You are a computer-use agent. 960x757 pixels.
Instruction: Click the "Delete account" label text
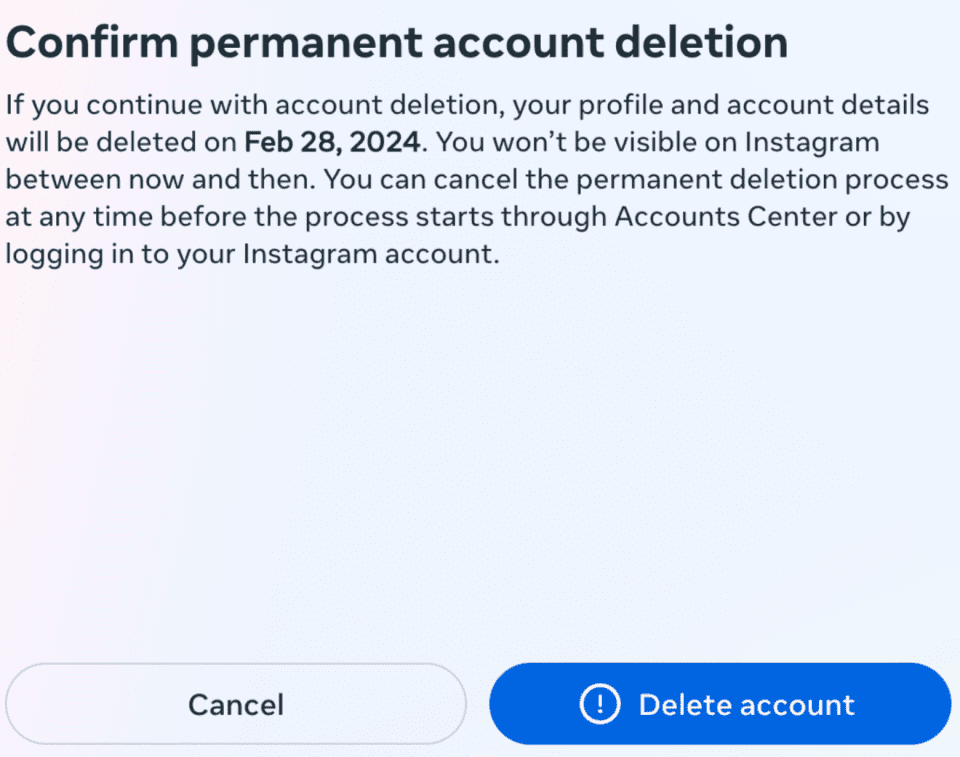click(x=746, y=704)
